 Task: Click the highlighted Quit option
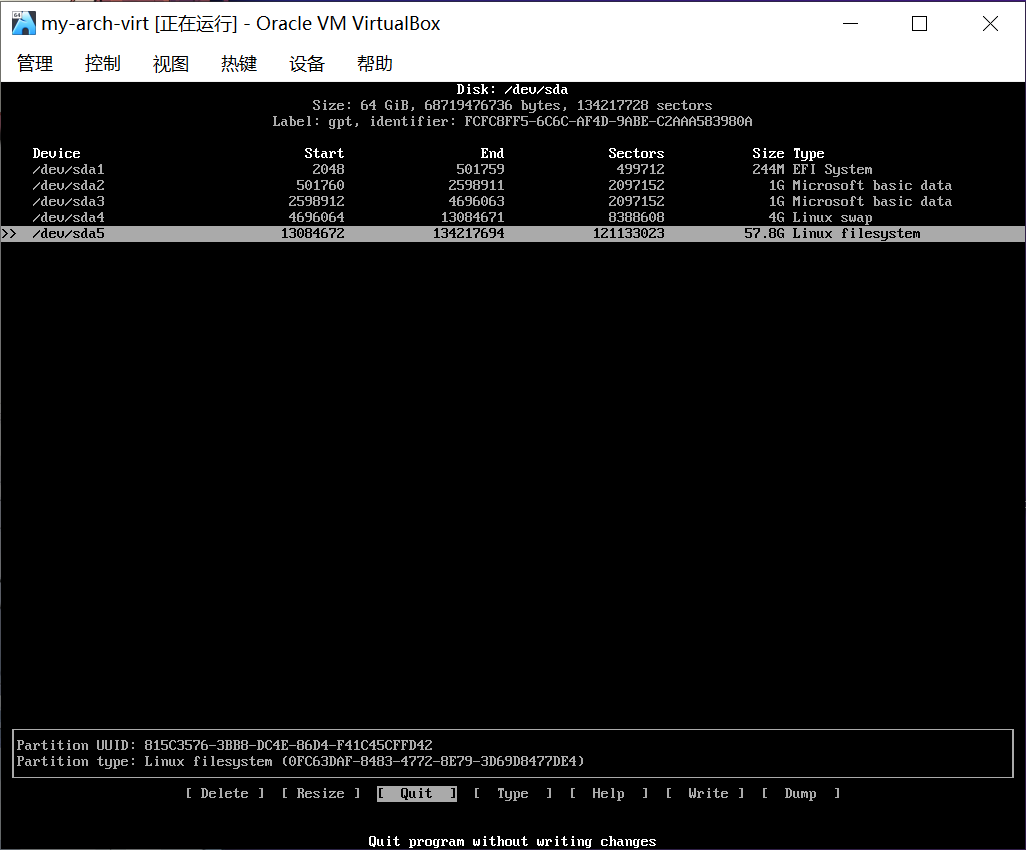pyautogui.click(x=417, y=794)
